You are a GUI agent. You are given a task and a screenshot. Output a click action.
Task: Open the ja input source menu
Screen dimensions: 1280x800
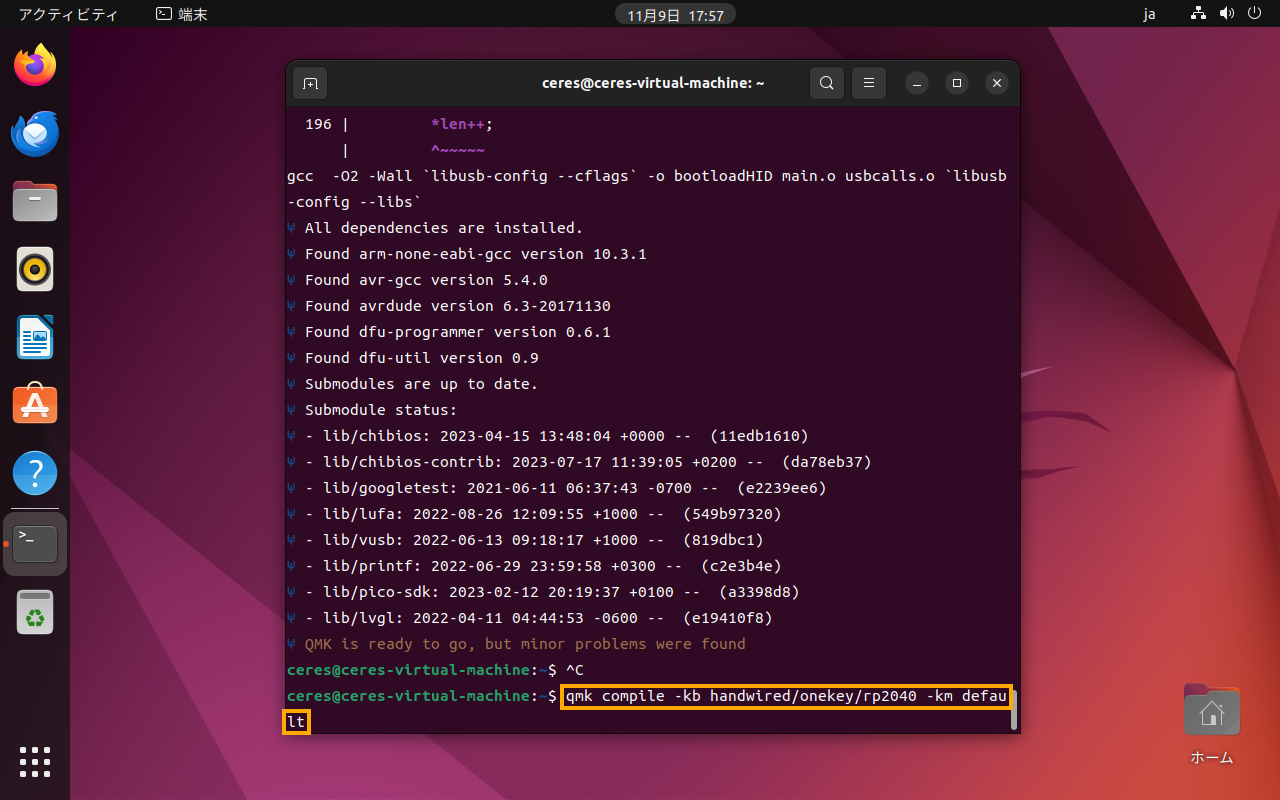1149,14
